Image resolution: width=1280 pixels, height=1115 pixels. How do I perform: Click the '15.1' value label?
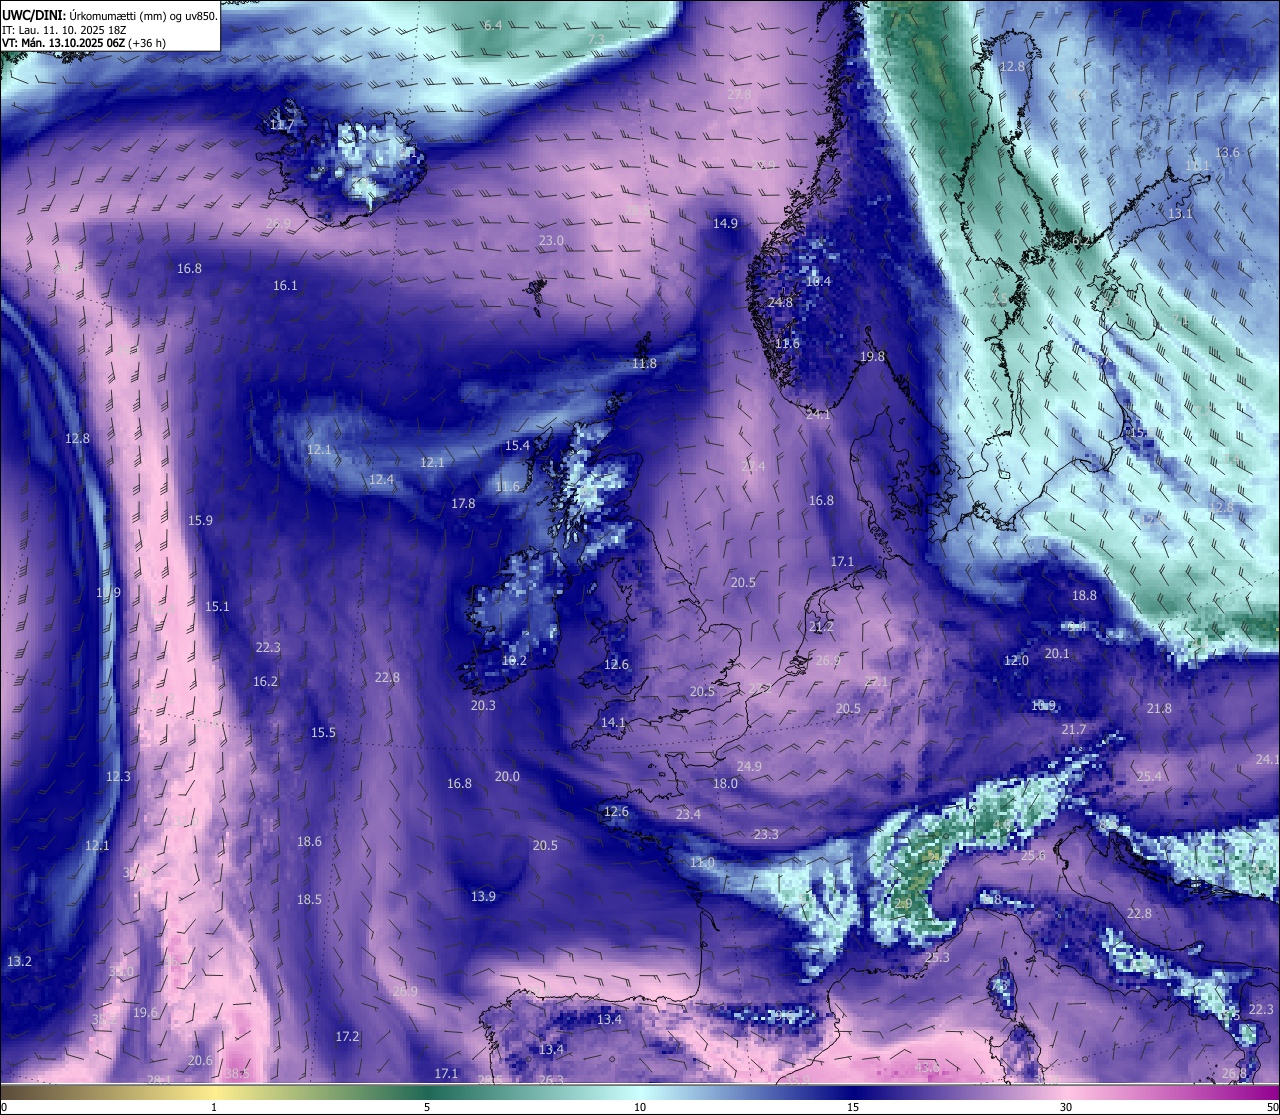point(217,606)
